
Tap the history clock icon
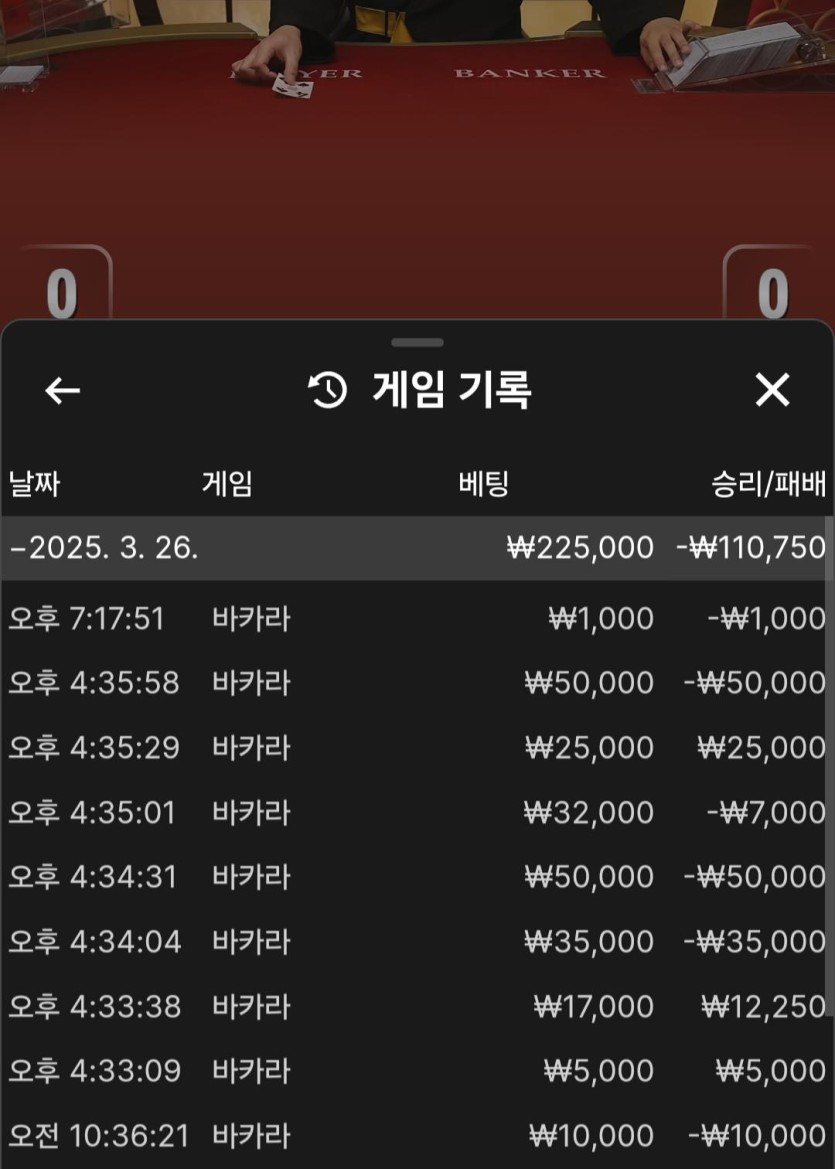point(328,390)
